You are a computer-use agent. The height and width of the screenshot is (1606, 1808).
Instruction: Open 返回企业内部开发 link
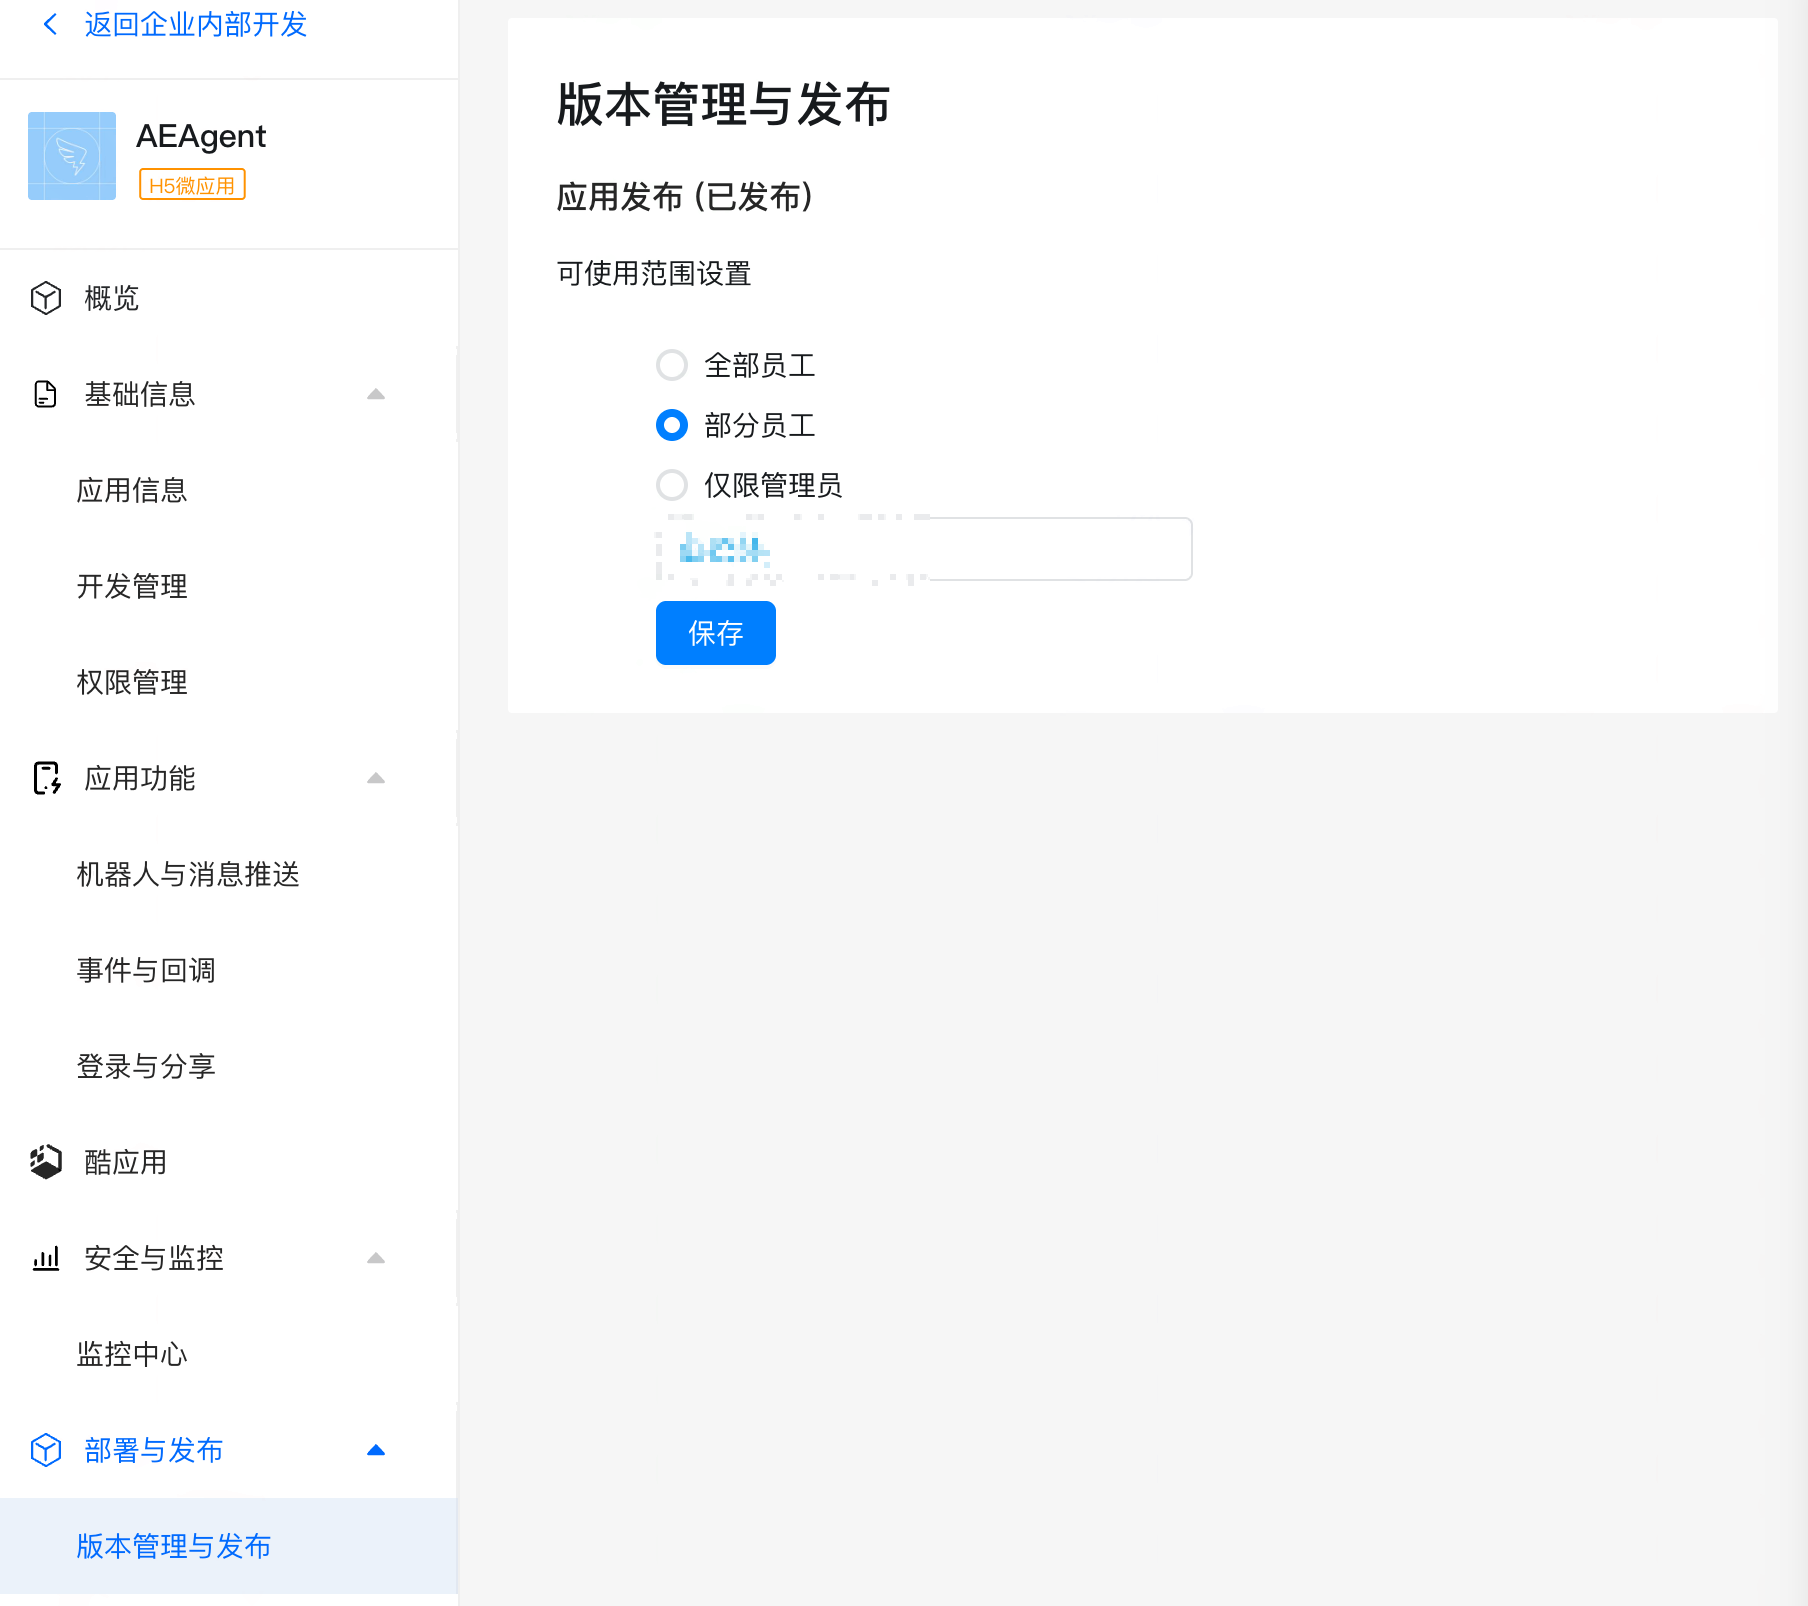196,24
